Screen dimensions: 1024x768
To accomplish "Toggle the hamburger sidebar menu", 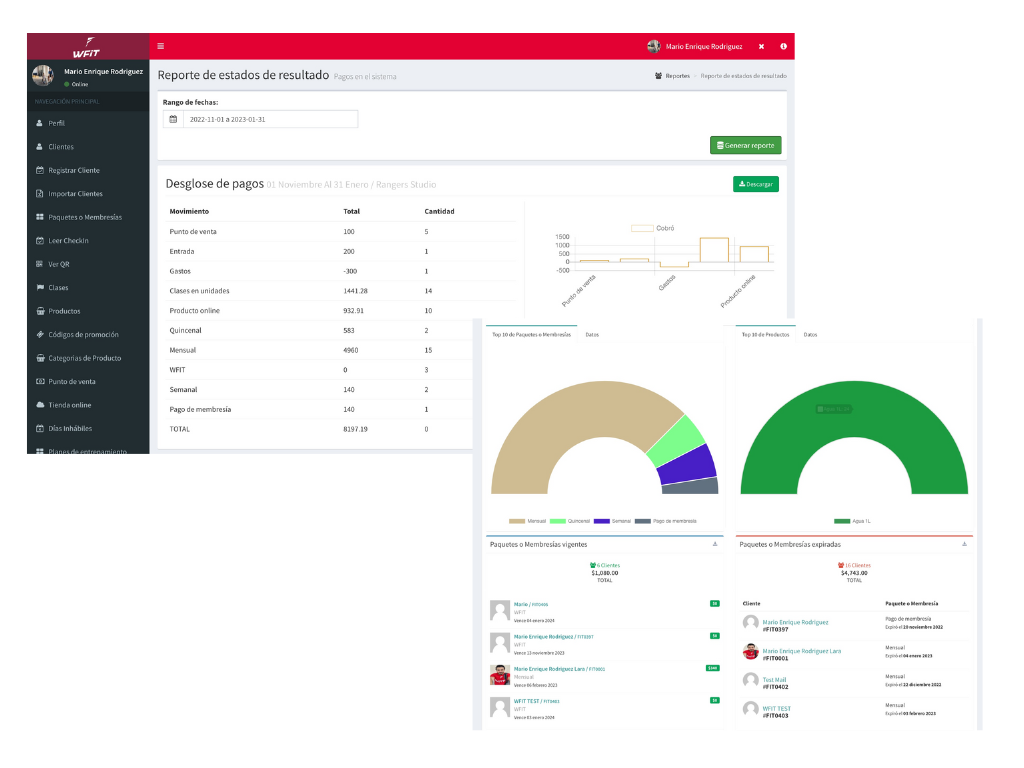I will pos(161,46).
